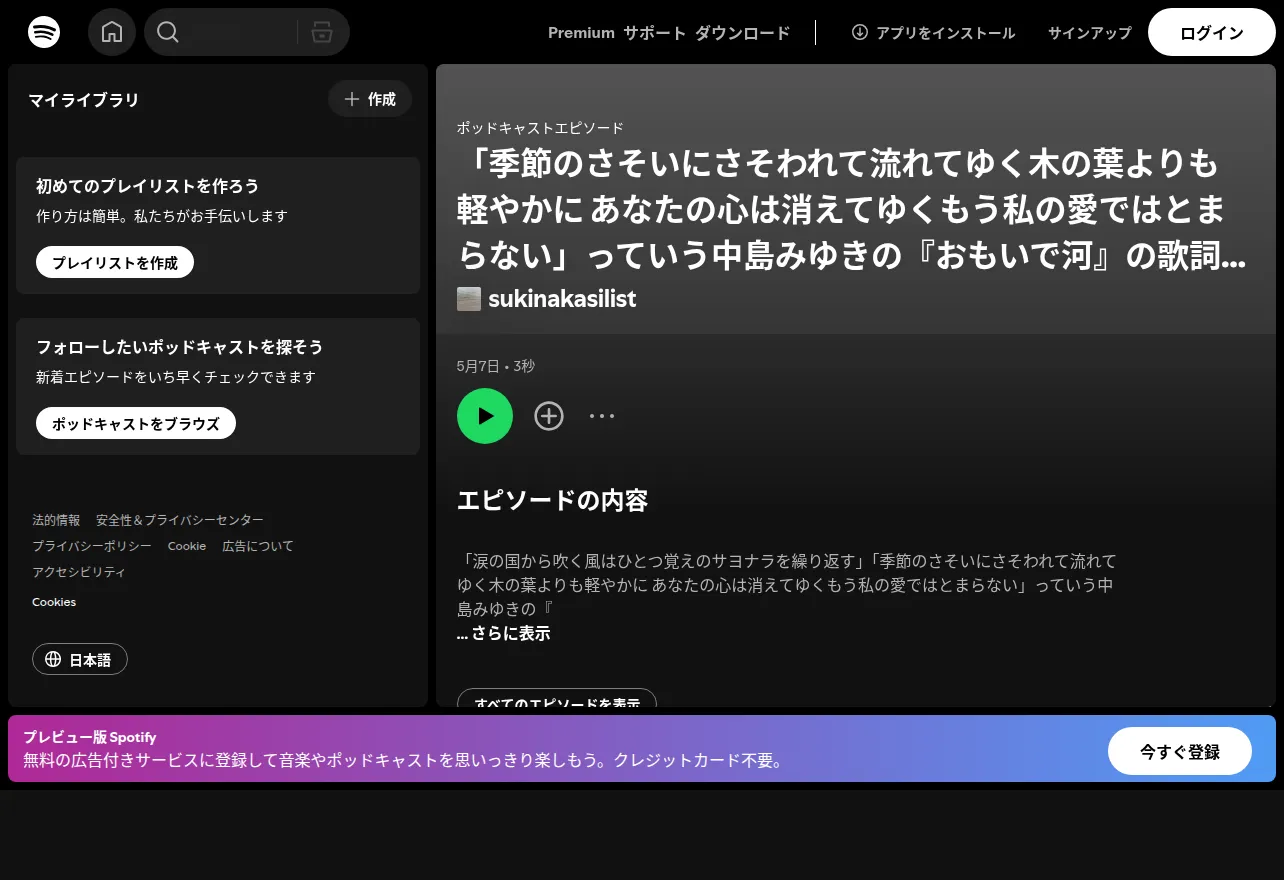1284x880 pixels.
Task: Open the サポート link
Action: 655,33
